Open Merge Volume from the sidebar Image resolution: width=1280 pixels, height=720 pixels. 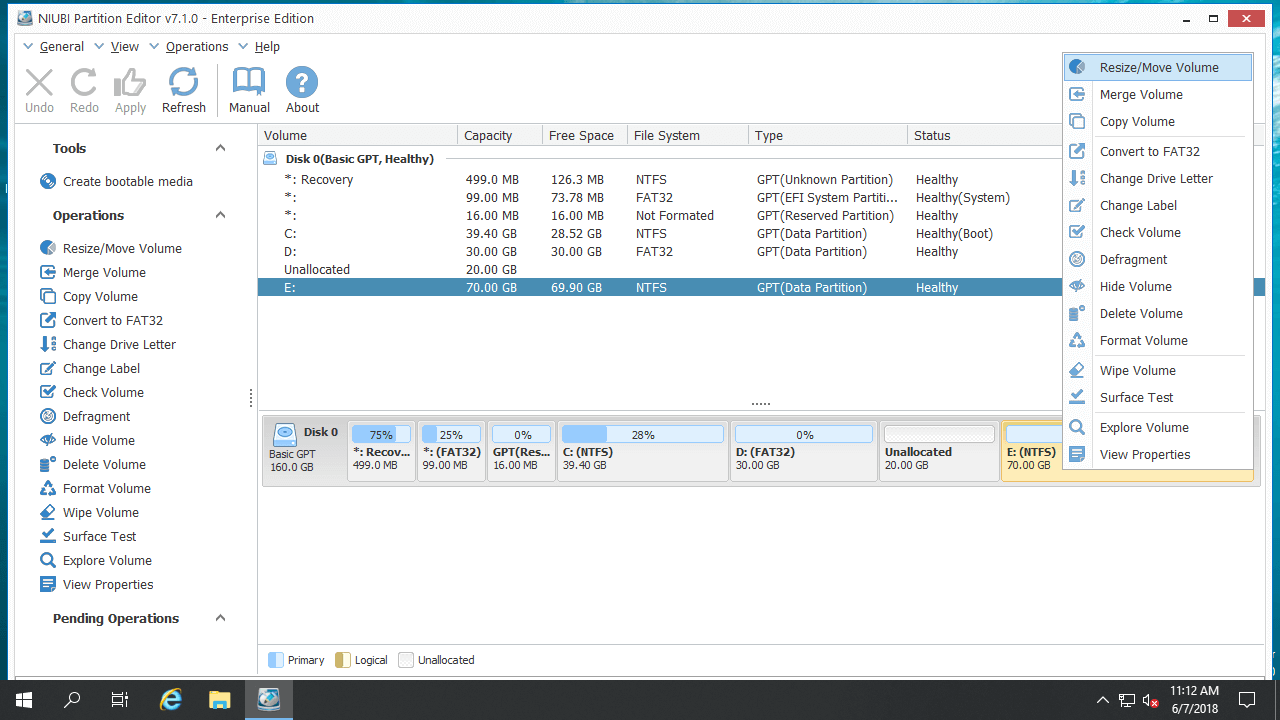pos(103,272)
